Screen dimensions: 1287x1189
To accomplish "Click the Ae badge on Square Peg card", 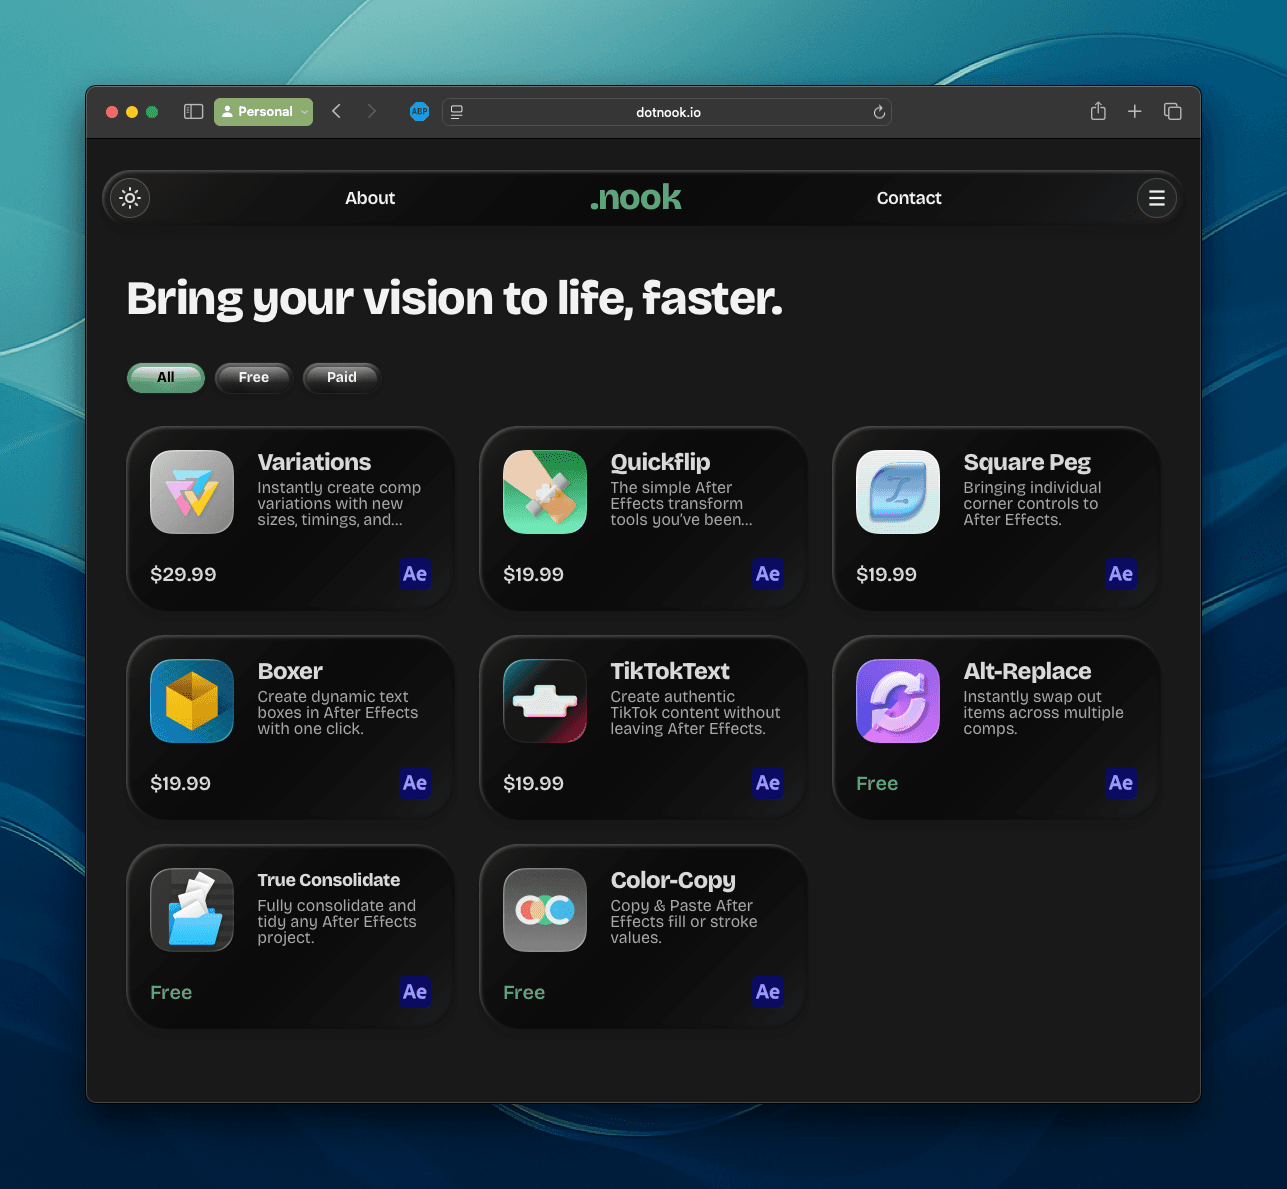I will point(1121,574).
